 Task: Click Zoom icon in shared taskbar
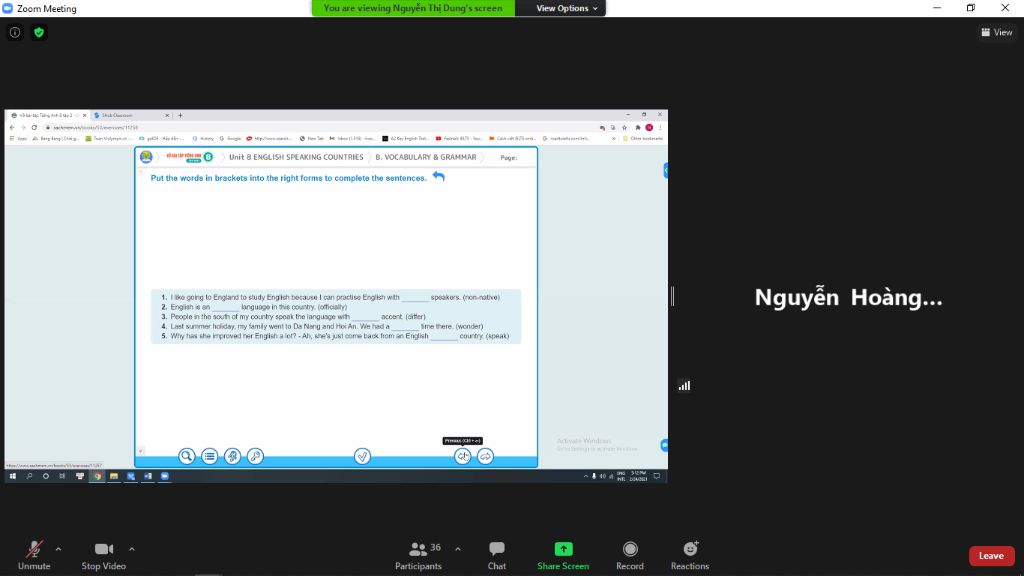click(165, 476)
